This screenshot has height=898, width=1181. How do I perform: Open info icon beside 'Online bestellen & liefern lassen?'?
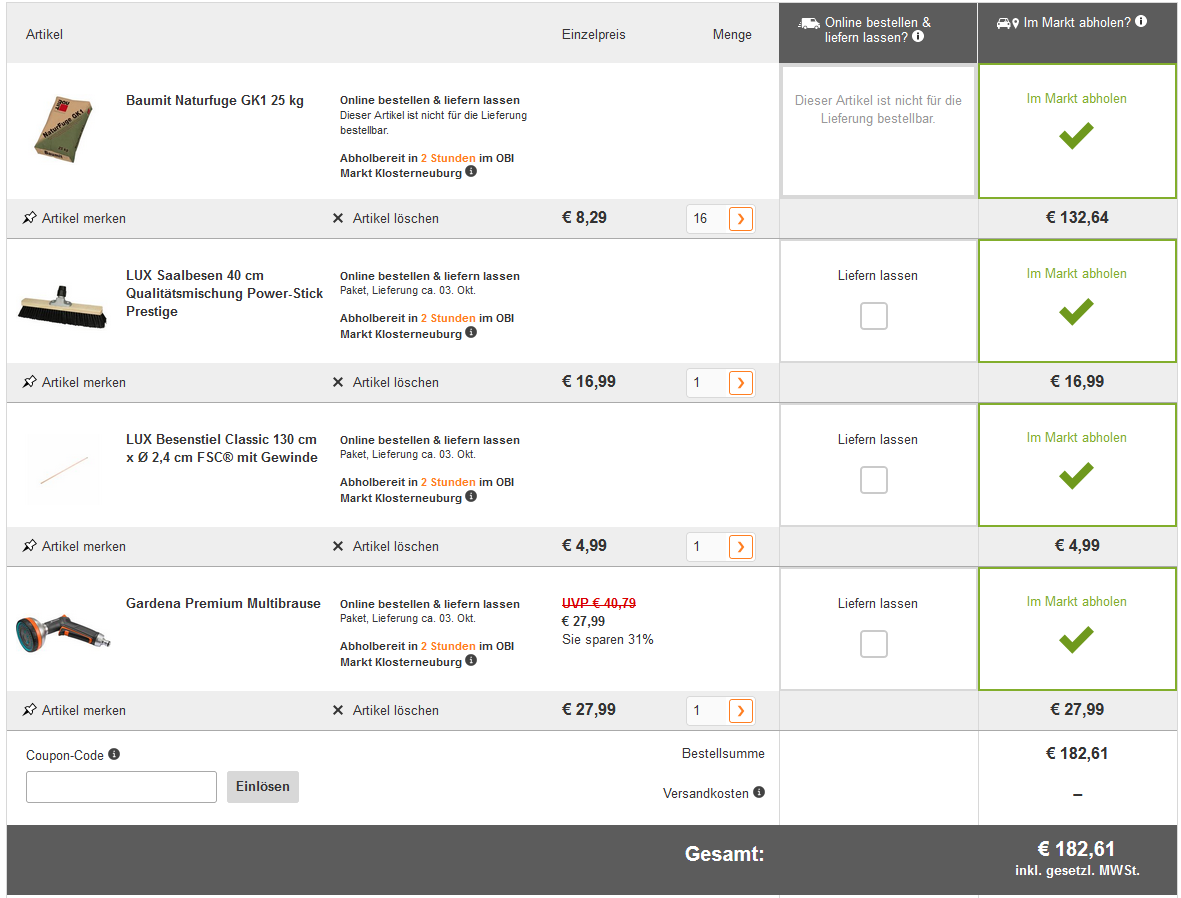point(918,36)
